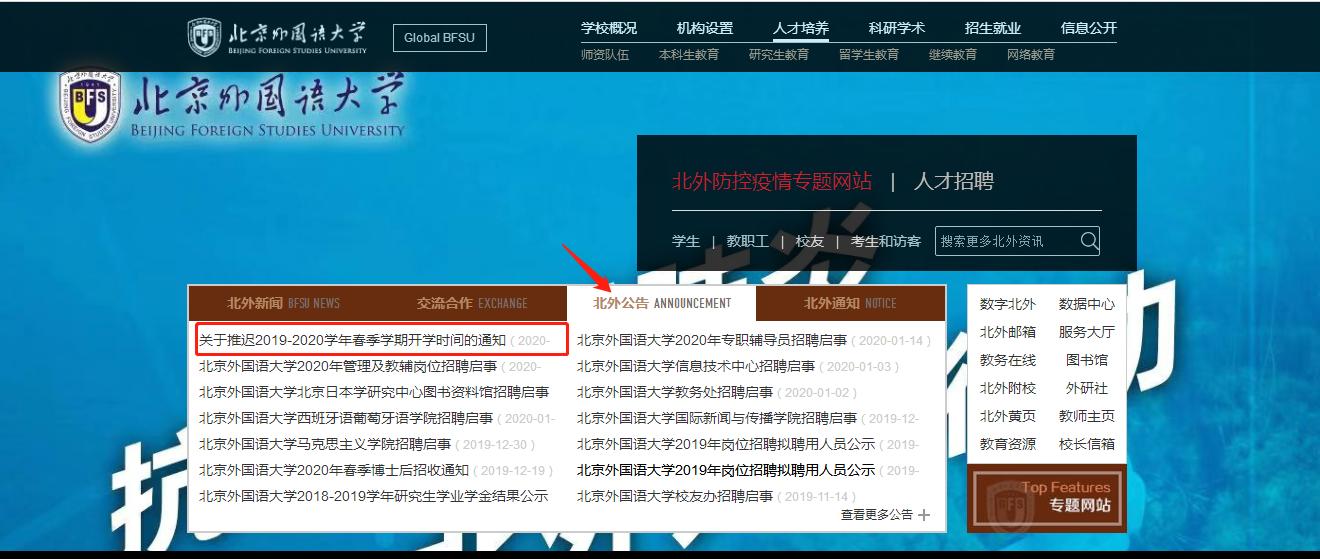Viewport: 1320px width, 559px height.
Task: Switch to 交流合作 EXCHANGE tab
Action: (472, 303)
